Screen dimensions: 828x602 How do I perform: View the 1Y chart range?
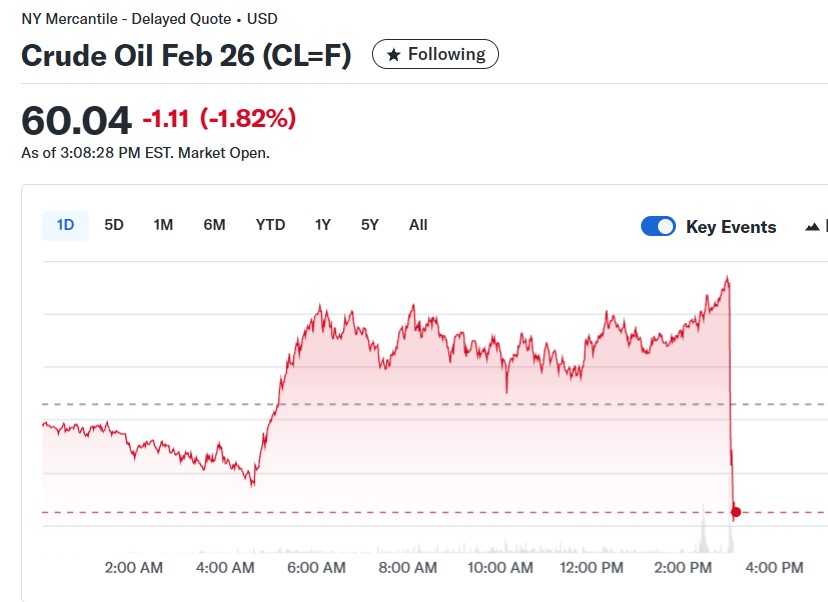322,225
